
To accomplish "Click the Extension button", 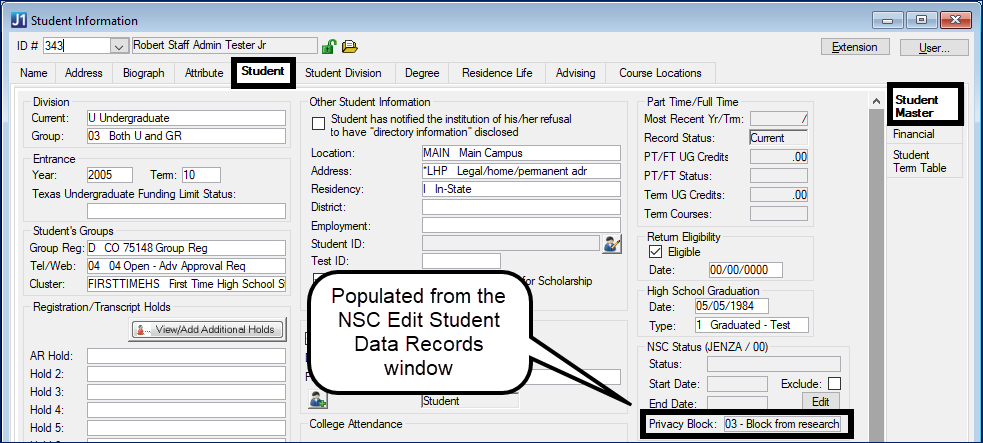I will click(x=855, y=47).
